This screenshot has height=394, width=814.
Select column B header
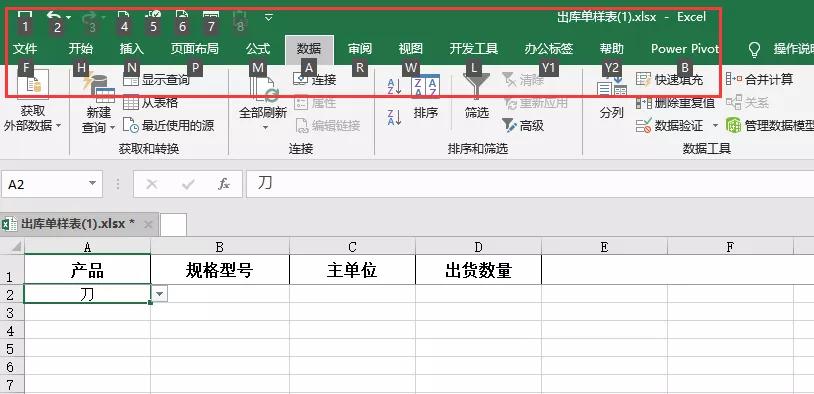(220, 247)
